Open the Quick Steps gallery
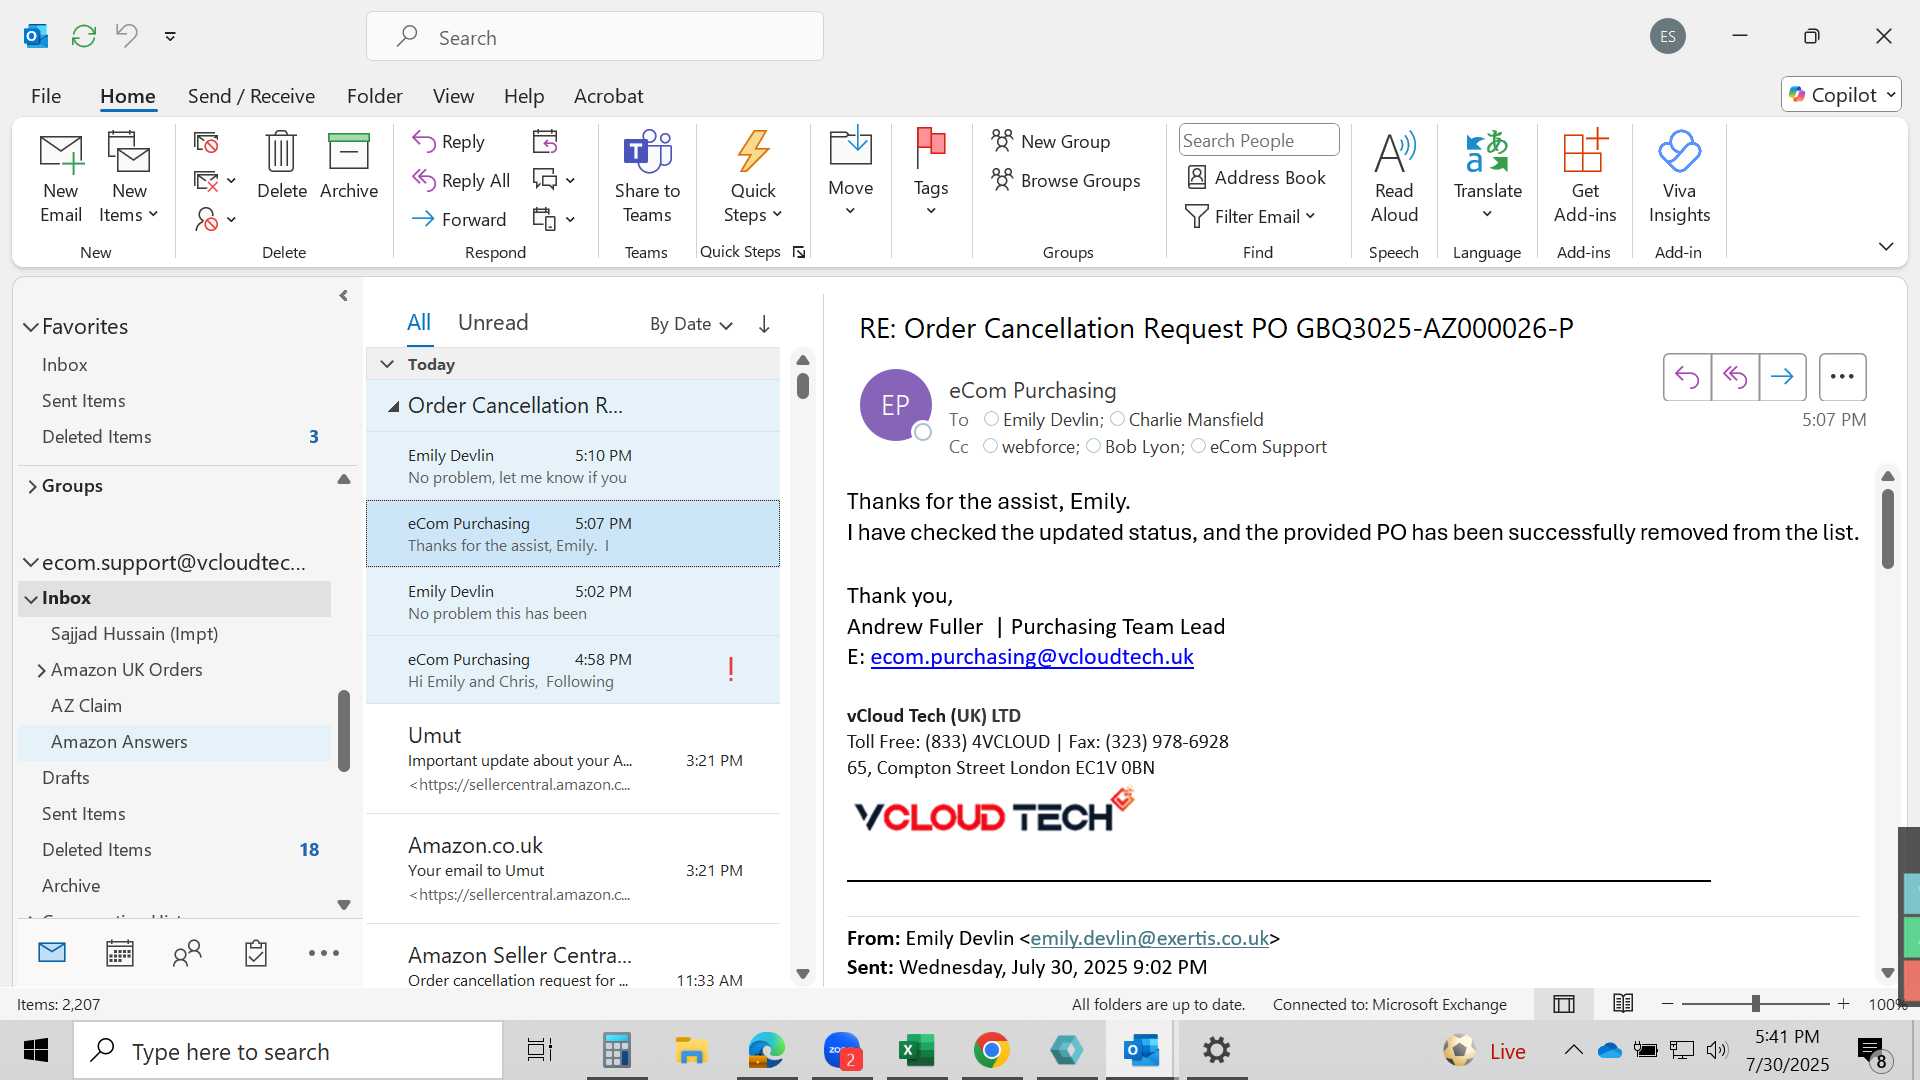Image resolution: width=1920 pixels, height=1080 pixels. (x=753, y=178)
